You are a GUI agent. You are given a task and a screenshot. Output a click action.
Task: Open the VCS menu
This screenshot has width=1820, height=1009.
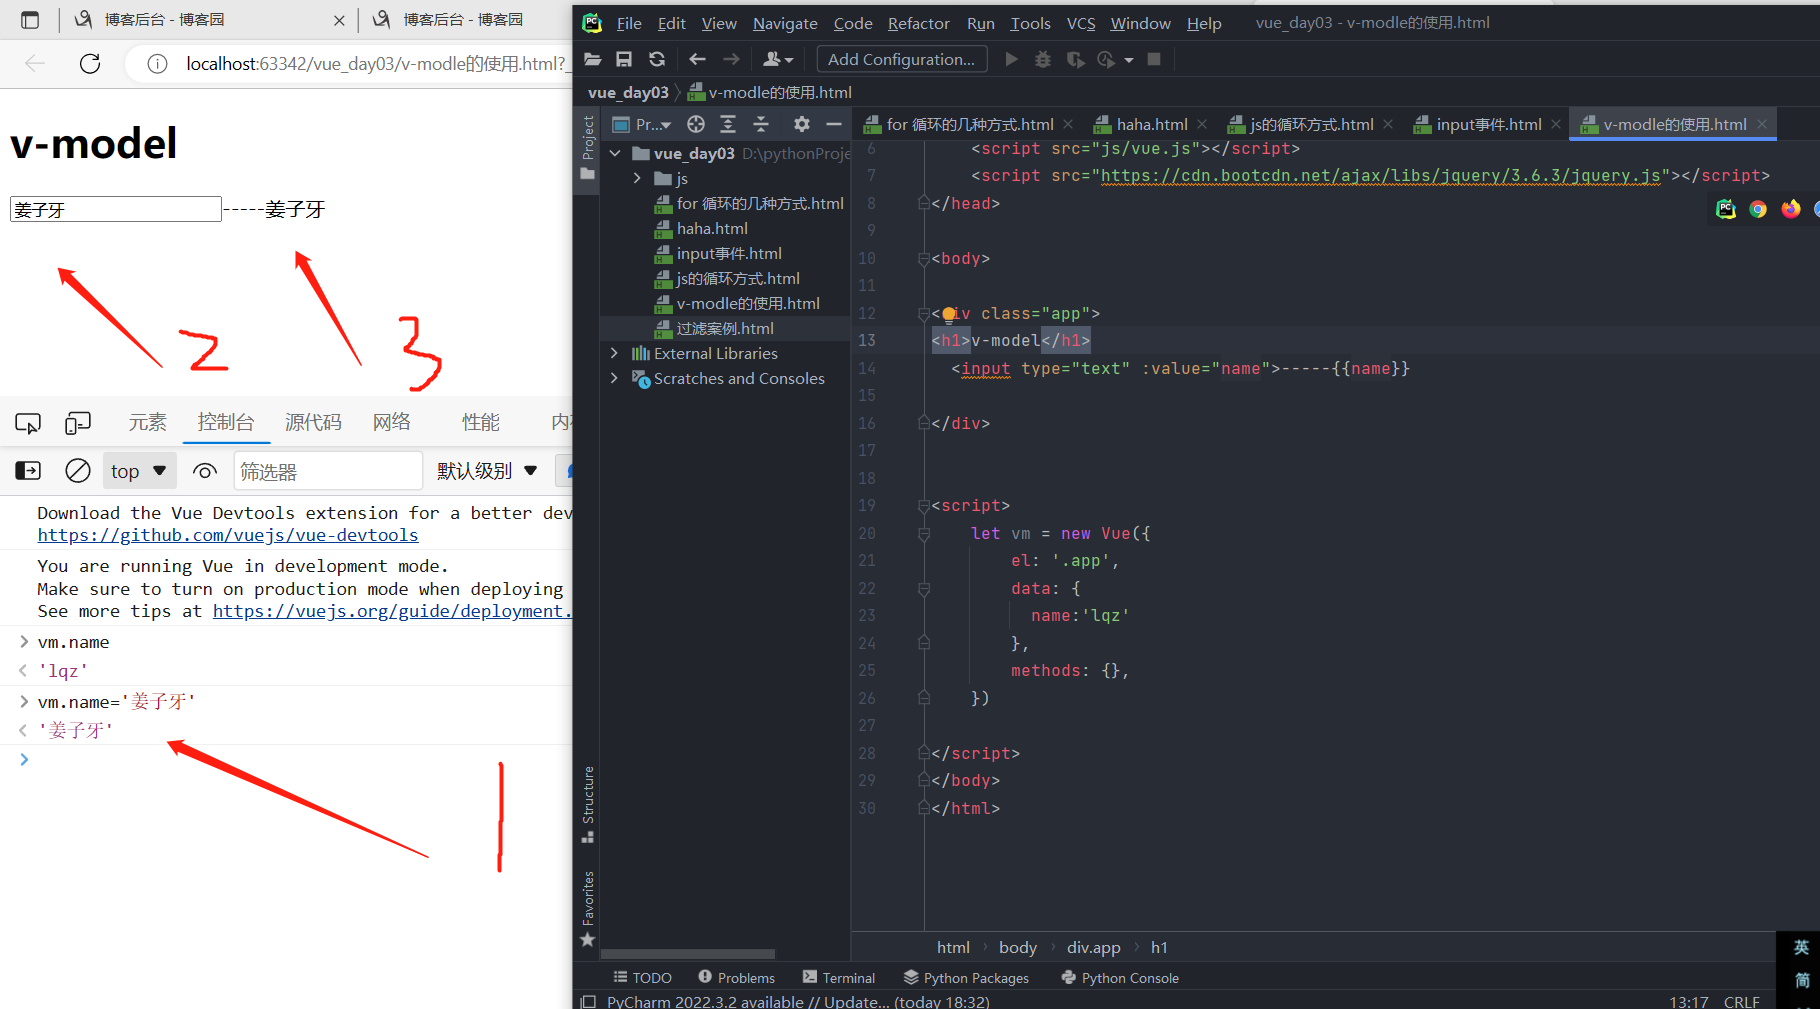point(1081,23)
